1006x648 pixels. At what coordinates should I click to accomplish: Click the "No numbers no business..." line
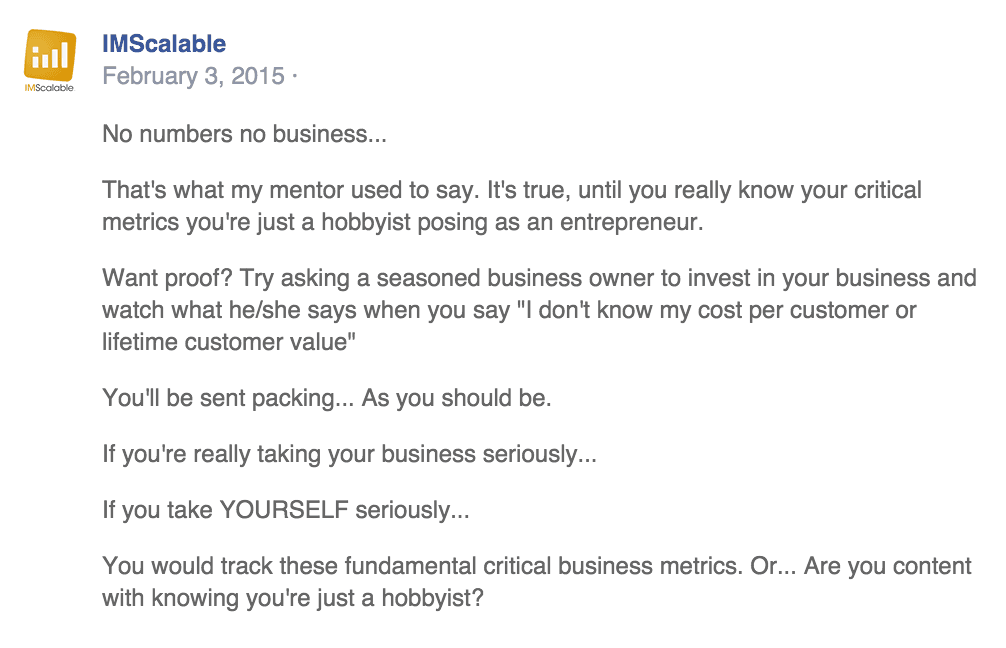coord(244,134)
